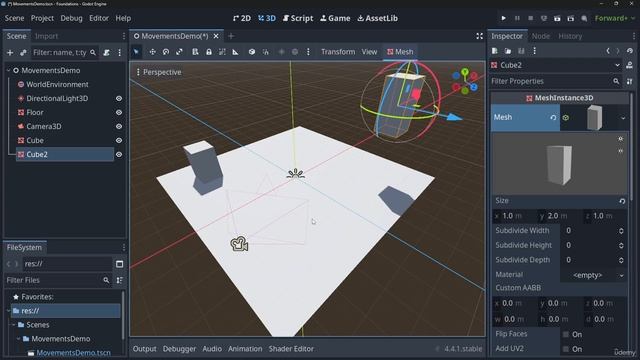Open the Project menu
640x360 pixels.
click(42, 18)
